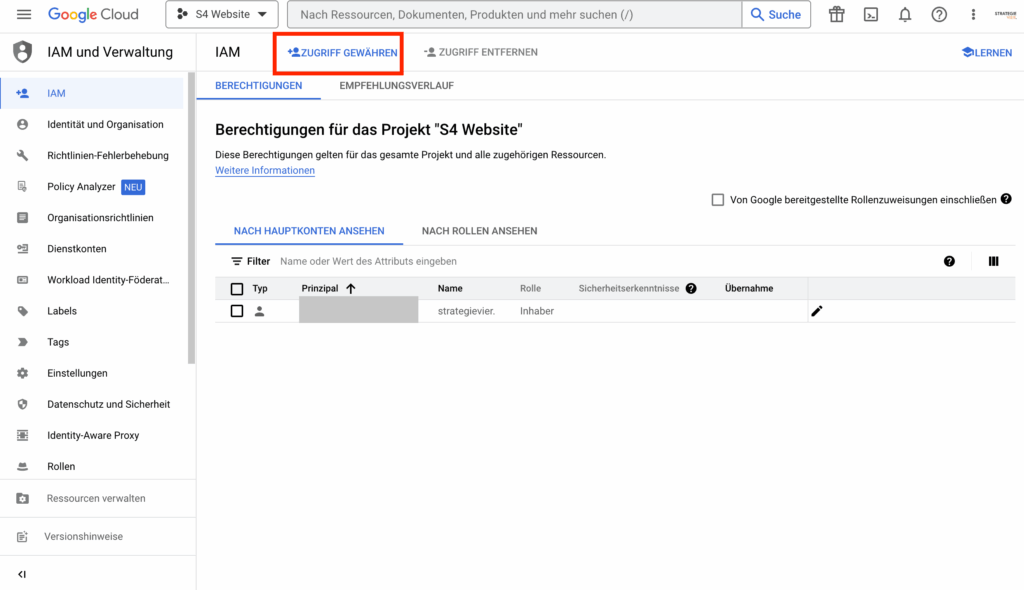Screen dimensions: 1024x590
Task: Click the Übernahme column header
Action: pos(749,289)
